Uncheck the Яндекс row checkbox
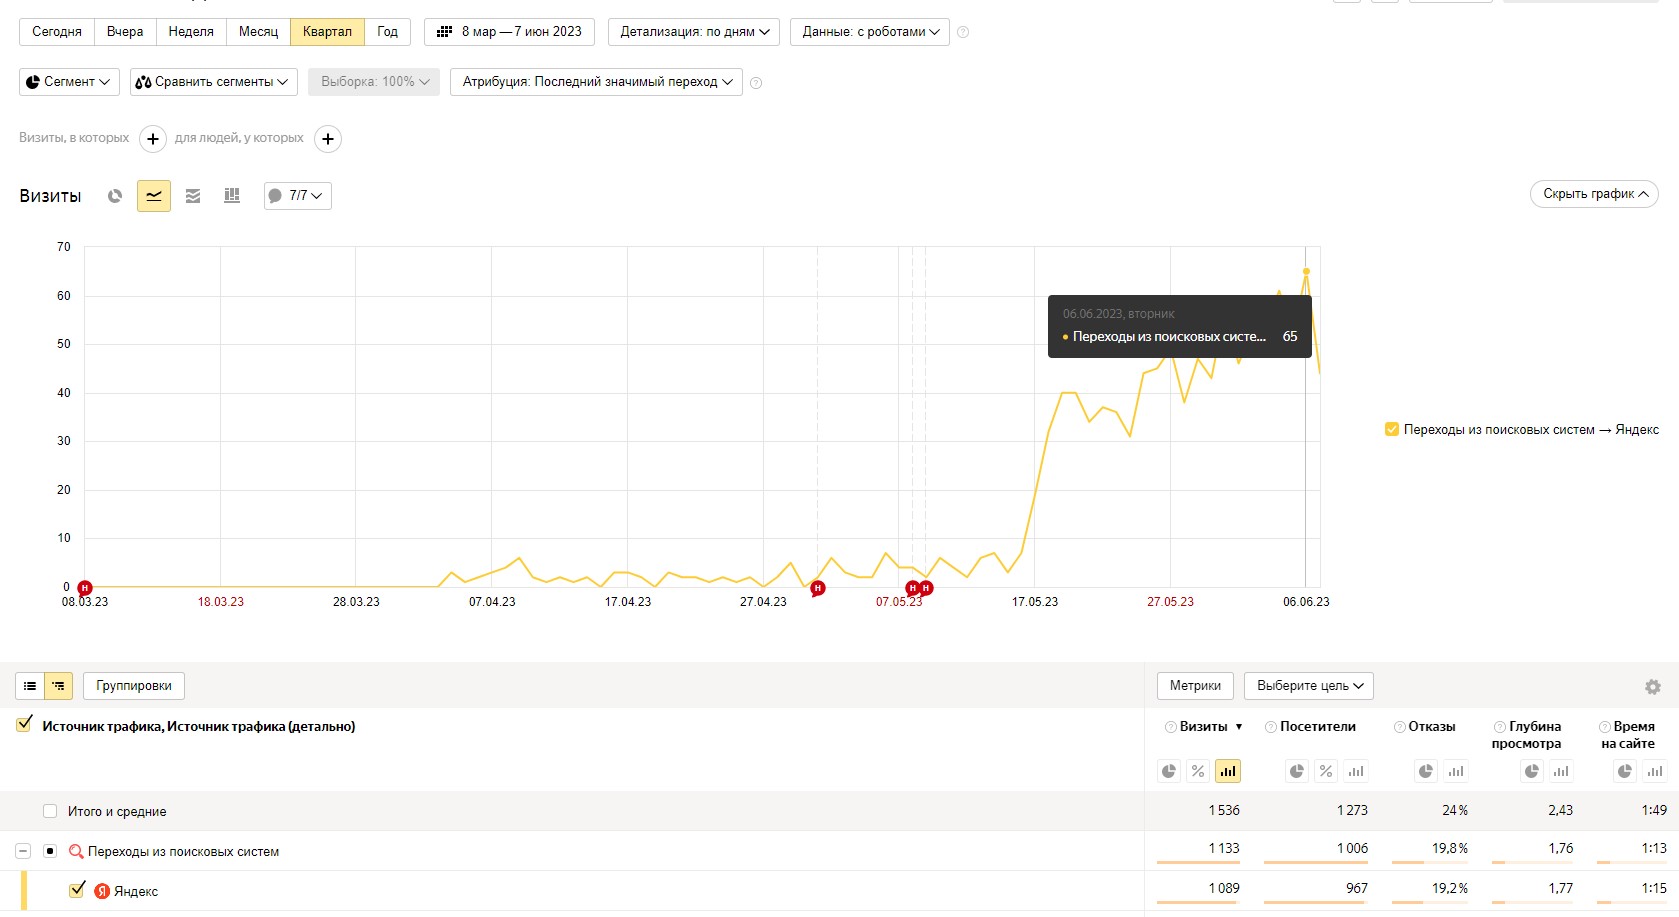The width and height of the screenshot is (1679, 917). (x=77, y=890)
